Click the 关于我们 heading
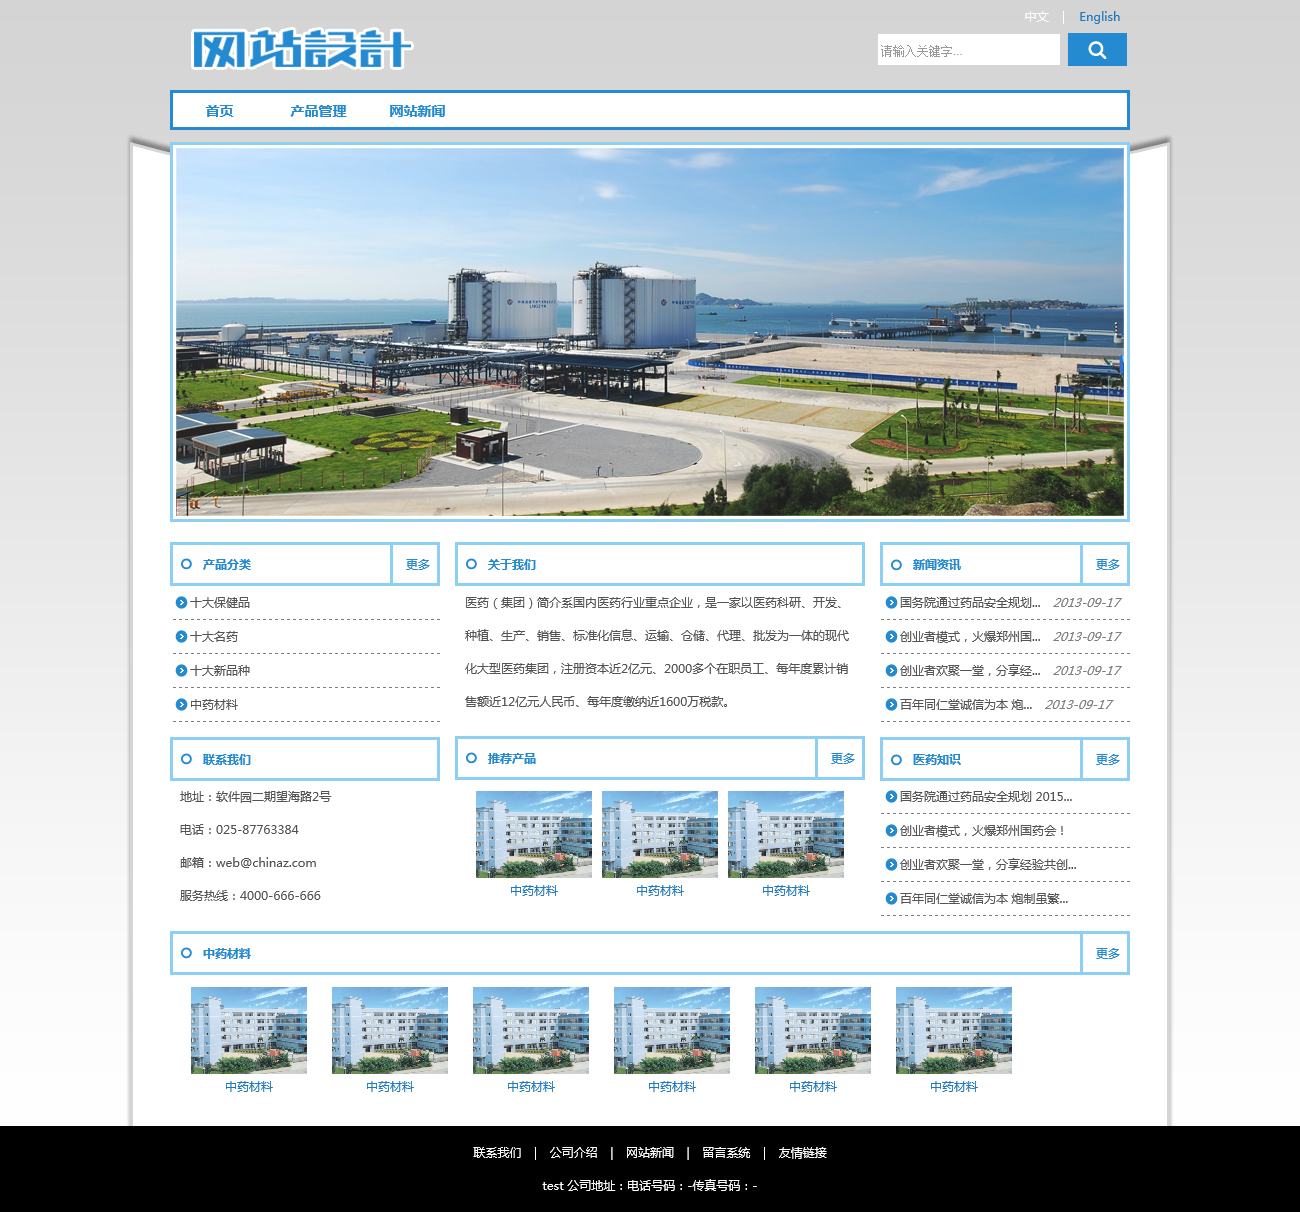 [511, 564]
